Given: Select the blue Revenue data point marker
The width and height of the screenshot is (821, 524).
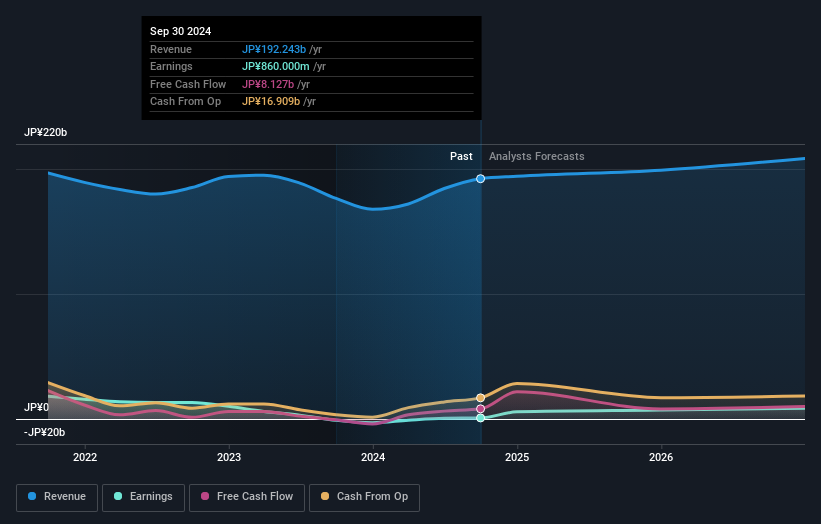Looking at the screenshot, I should (x=480, y=179).
